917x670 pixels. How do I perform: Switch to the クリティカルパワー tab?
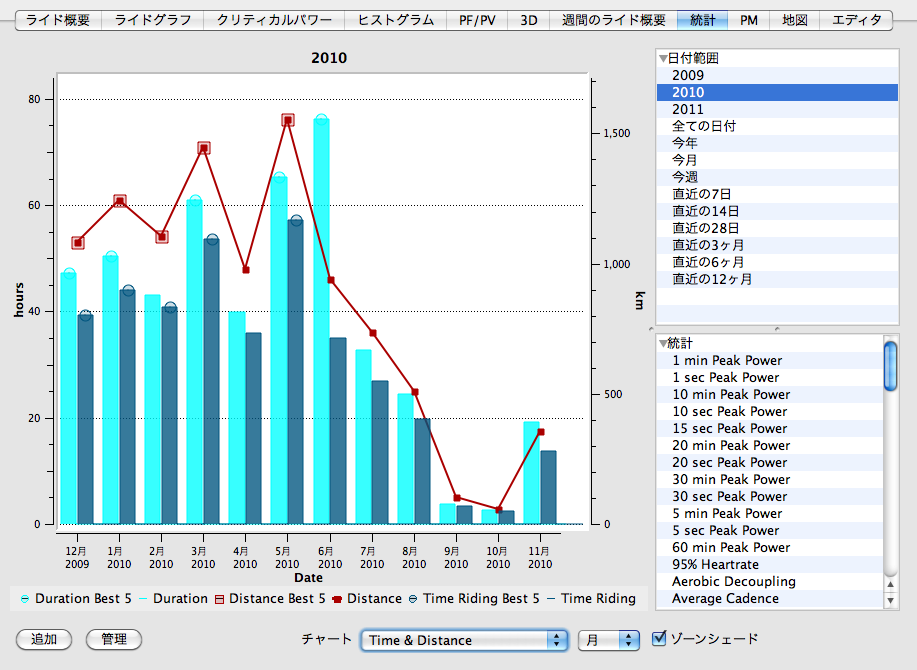pos(274,20)
